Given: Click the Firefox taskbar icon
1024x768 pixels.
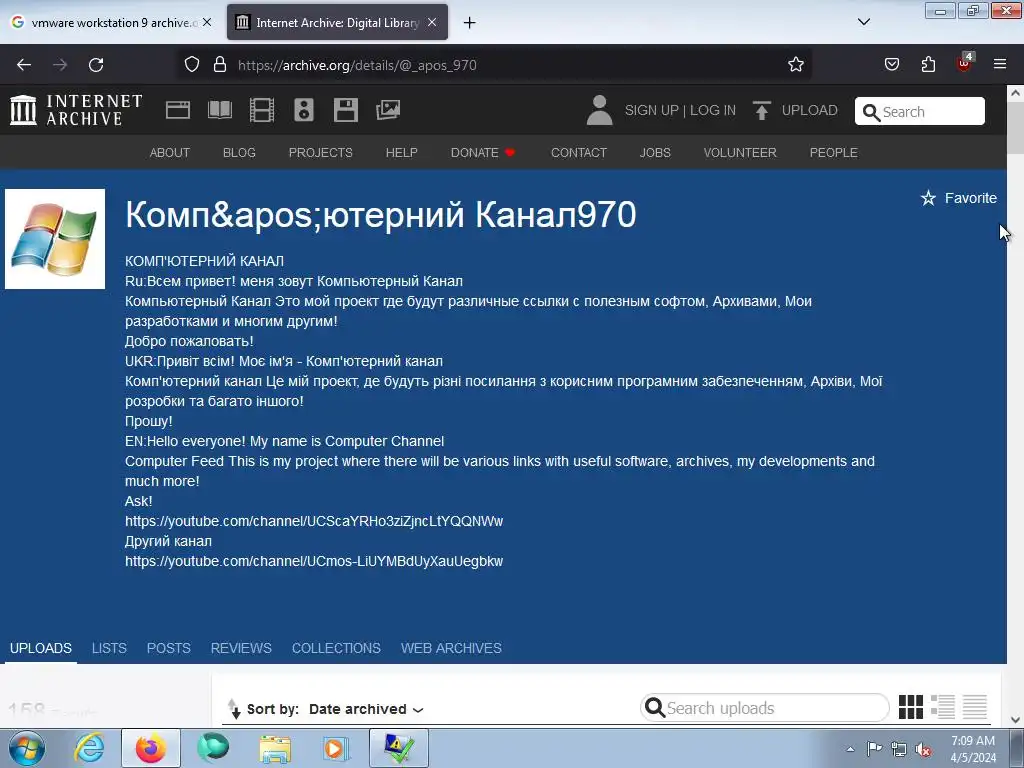Looking at the screenshot, I should (x=151, y=748).
